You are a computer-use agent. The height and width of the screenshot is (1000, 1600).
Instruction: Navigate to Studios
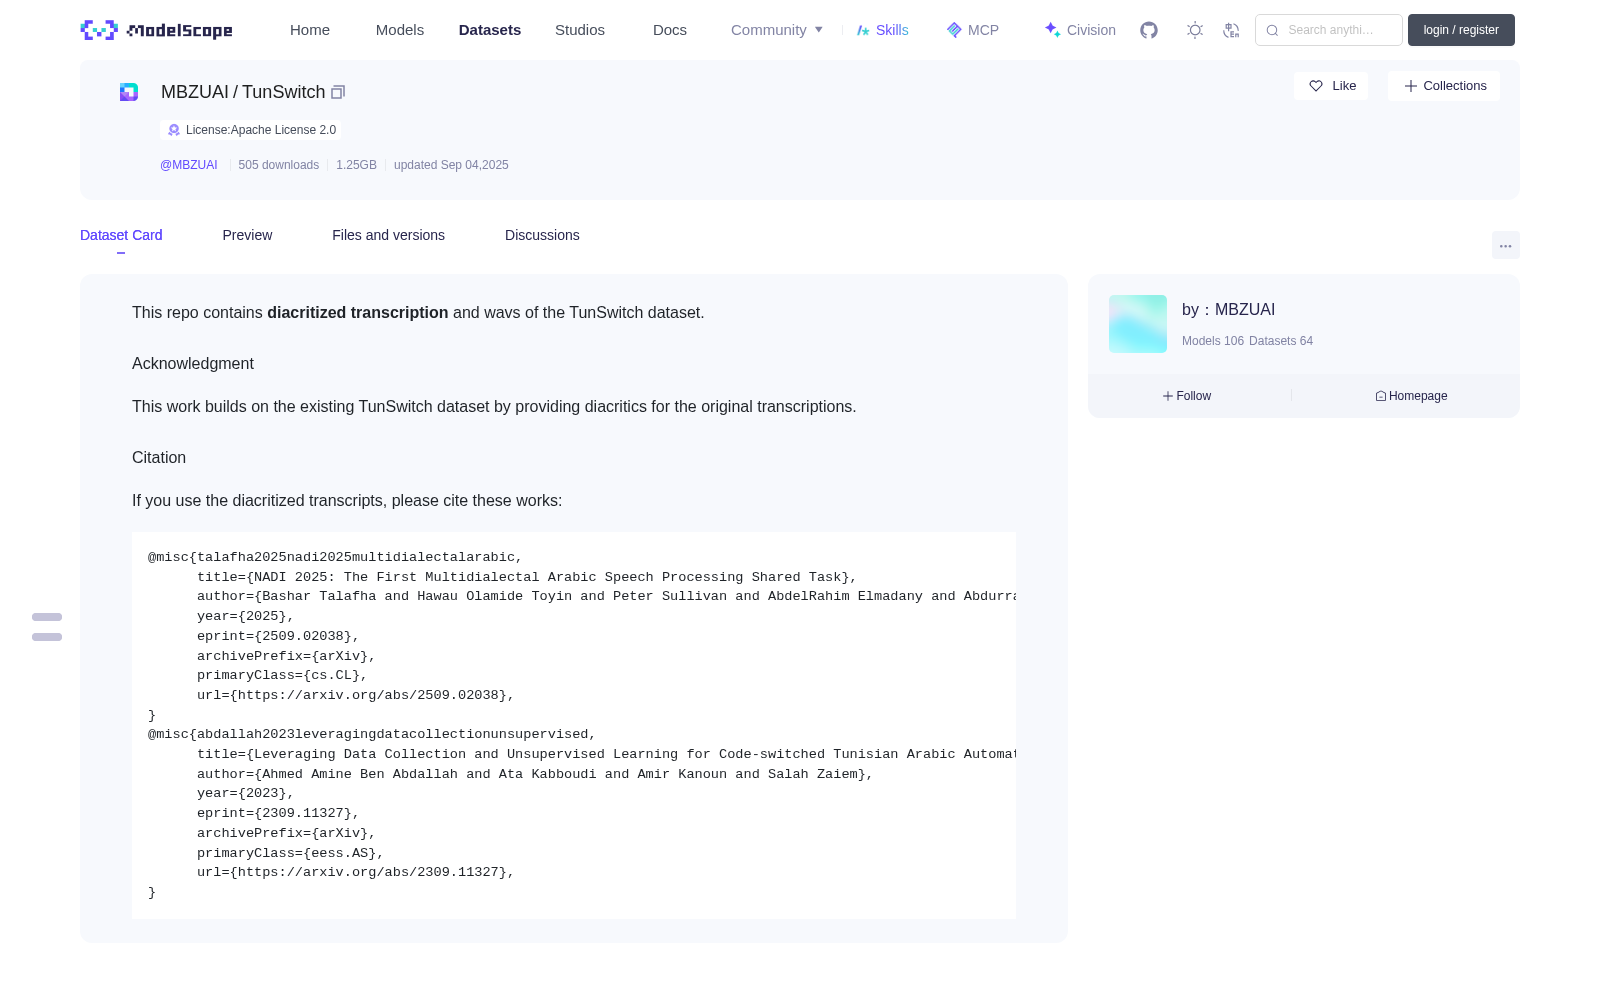click(580, 30)
